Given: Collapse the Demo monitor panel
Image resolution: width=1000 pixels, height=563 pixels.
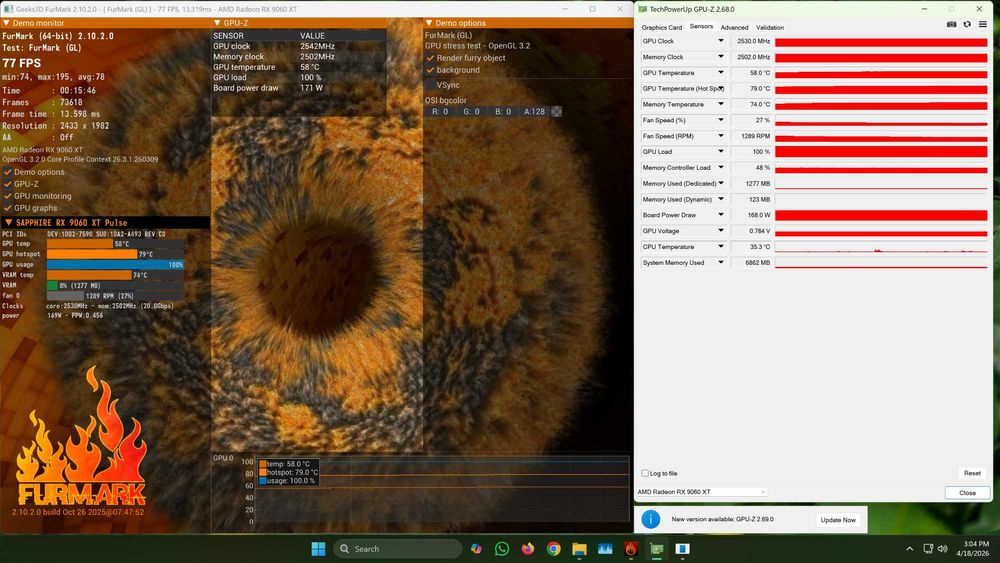Looking at the screenshot, I should (6, 23).
